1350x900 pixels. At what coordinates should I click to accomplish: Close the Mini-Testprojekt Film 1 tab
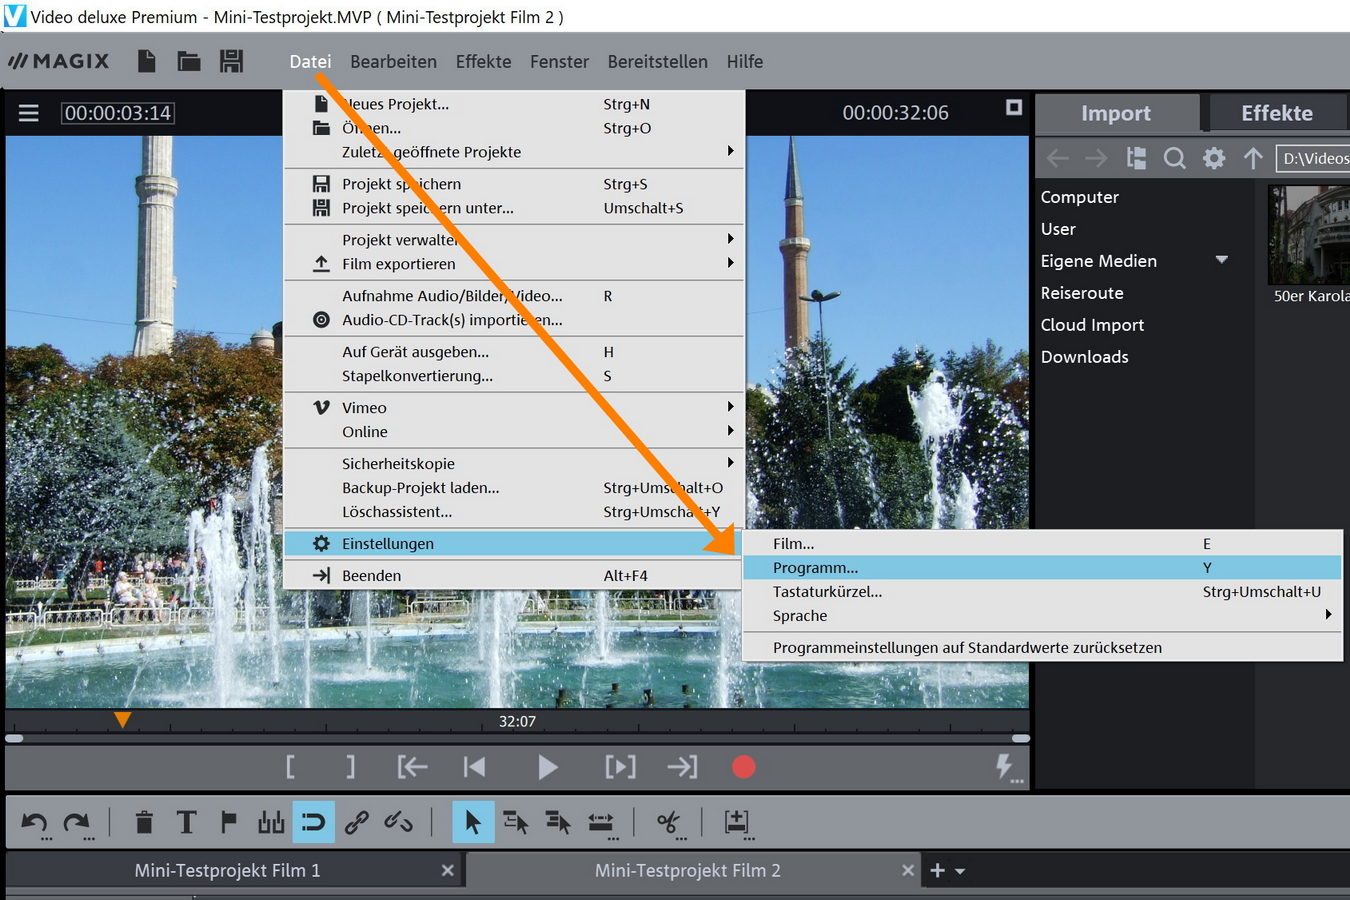click(x=447, y=870)
